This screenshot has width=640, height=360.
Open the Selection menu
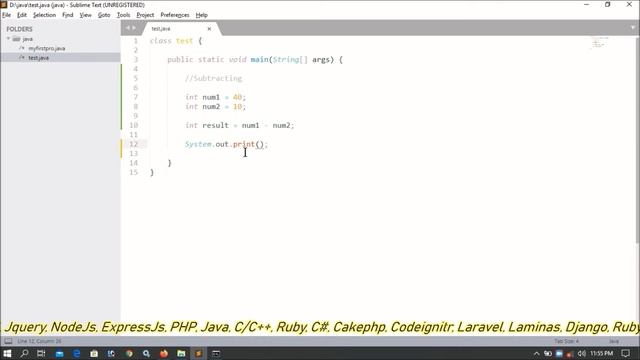tap(44, 15)
